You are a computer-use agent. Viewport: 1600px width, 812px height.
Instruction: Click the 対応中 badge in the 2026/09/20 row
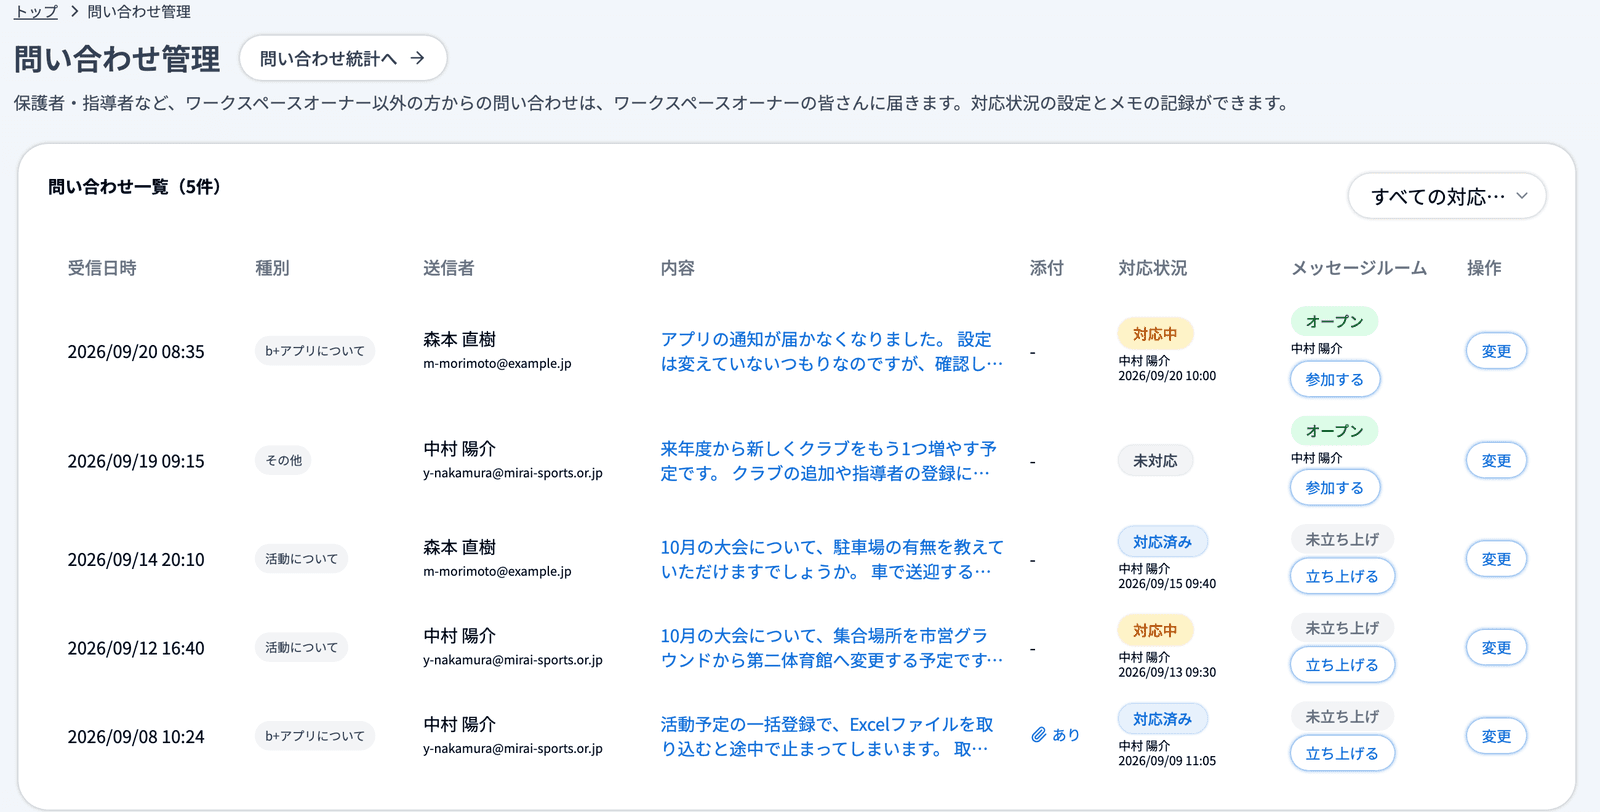point(1155,334)
